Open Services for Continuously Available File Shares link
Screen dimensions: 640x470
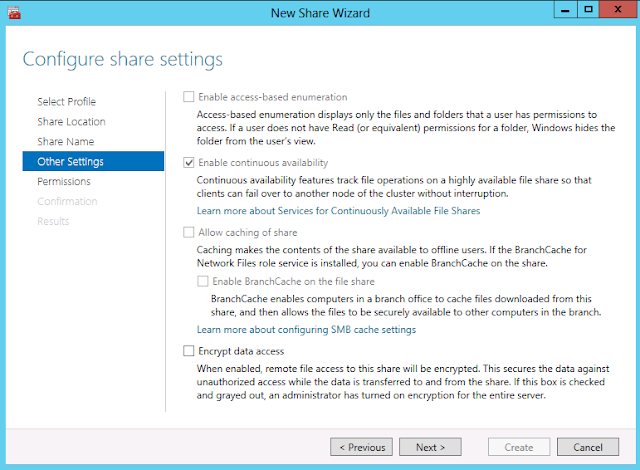coord(338,211)
